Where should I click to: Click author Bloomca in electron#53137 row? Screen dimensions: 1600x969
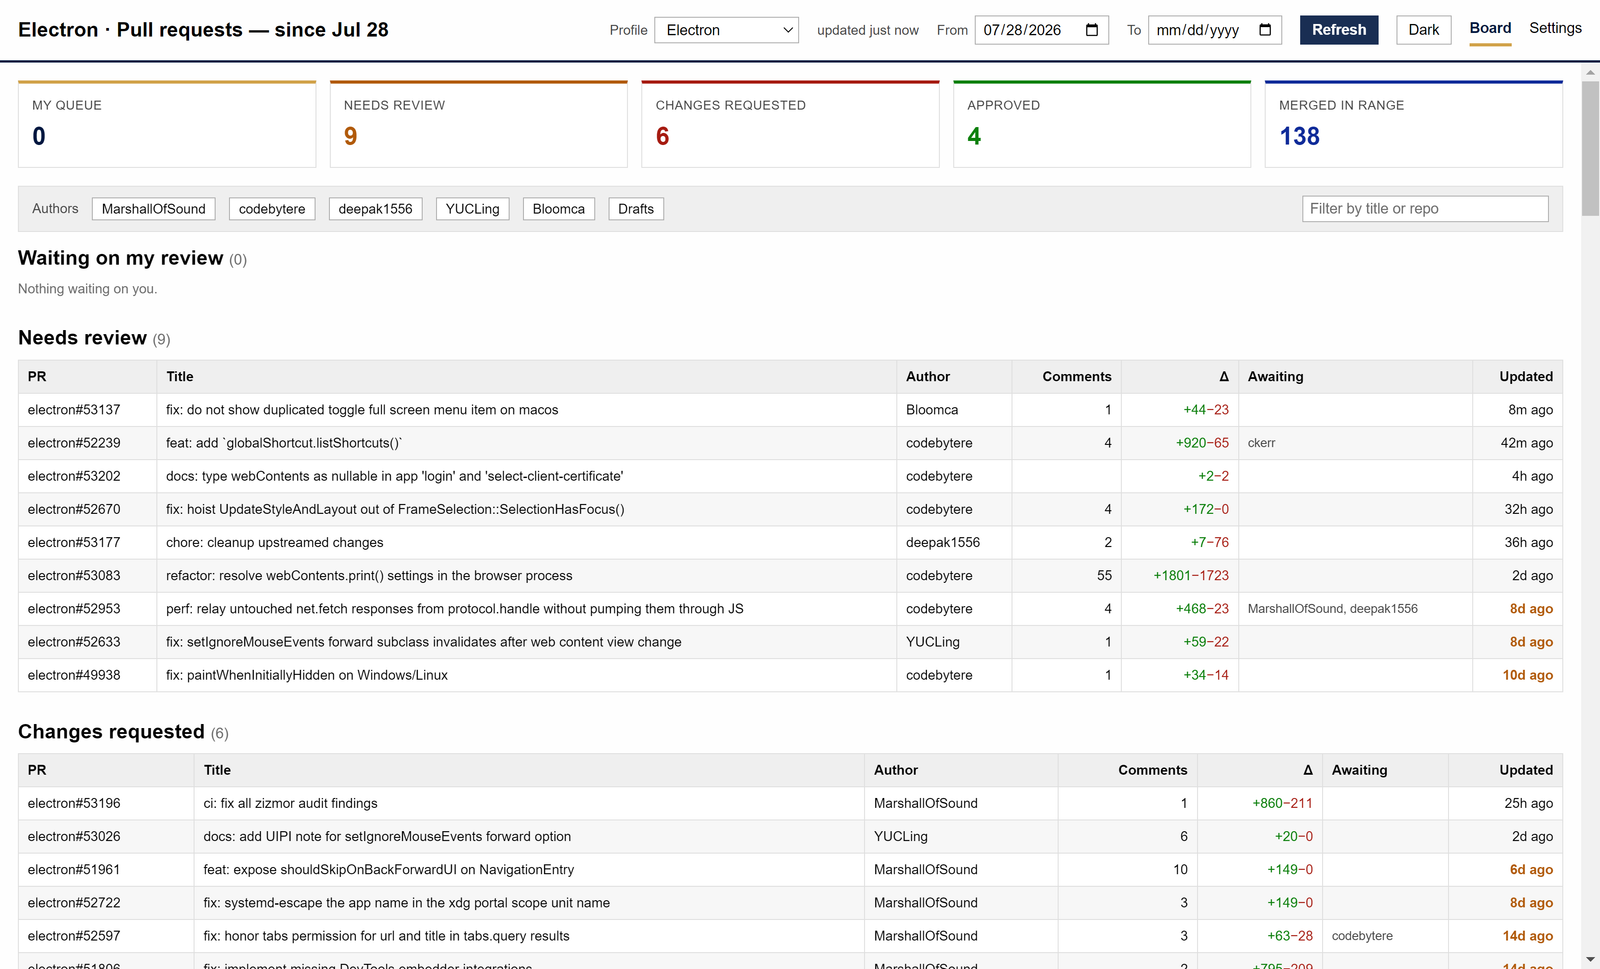click(x=932, y=410)
